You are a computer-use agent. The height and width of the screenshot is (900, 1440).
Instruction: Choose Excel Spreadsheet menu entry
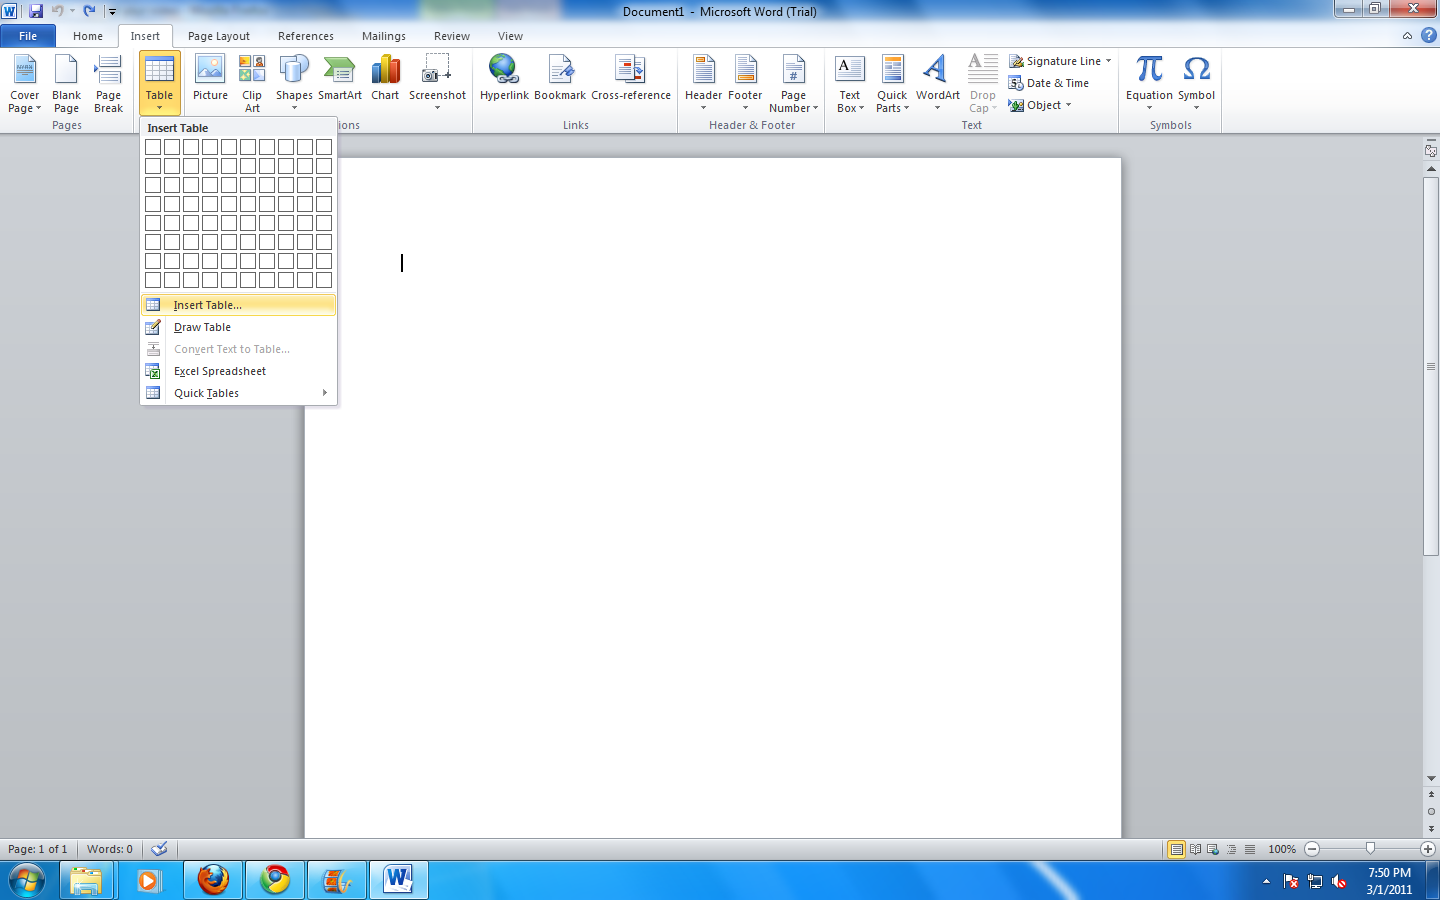click(238, 371)
